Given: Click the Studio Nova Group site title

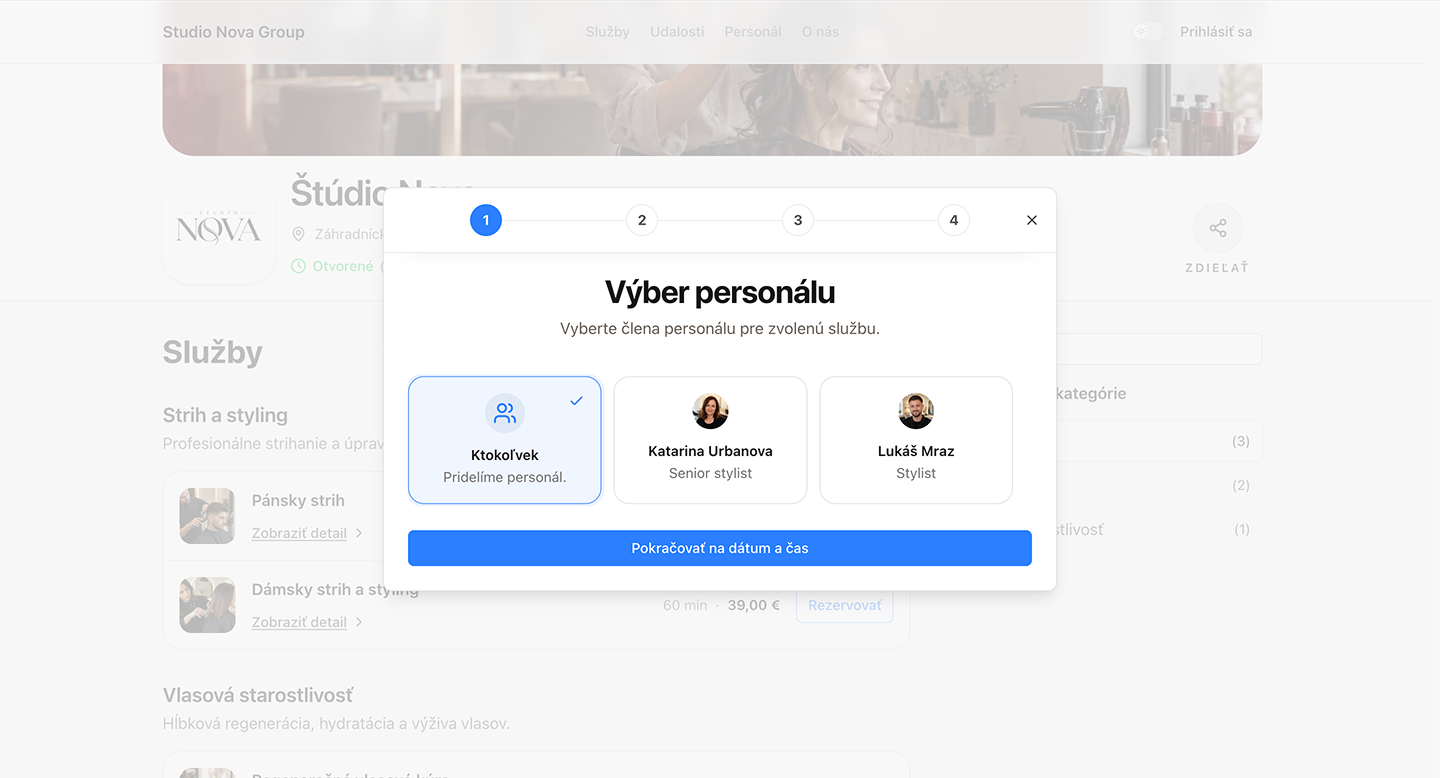Looking at the screenshot, I should (x=234, y=32).
